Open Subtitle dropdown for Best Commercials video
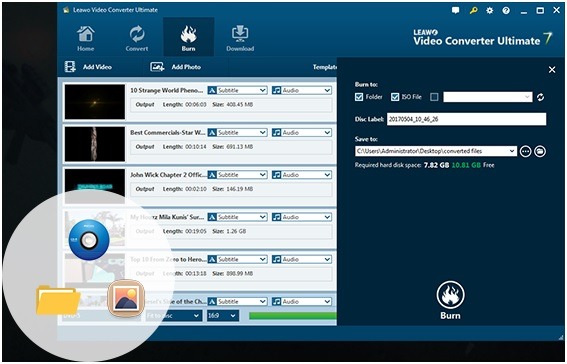Viewport: 567px width, 364px height. pyautogui.click(x=238, y=133)
